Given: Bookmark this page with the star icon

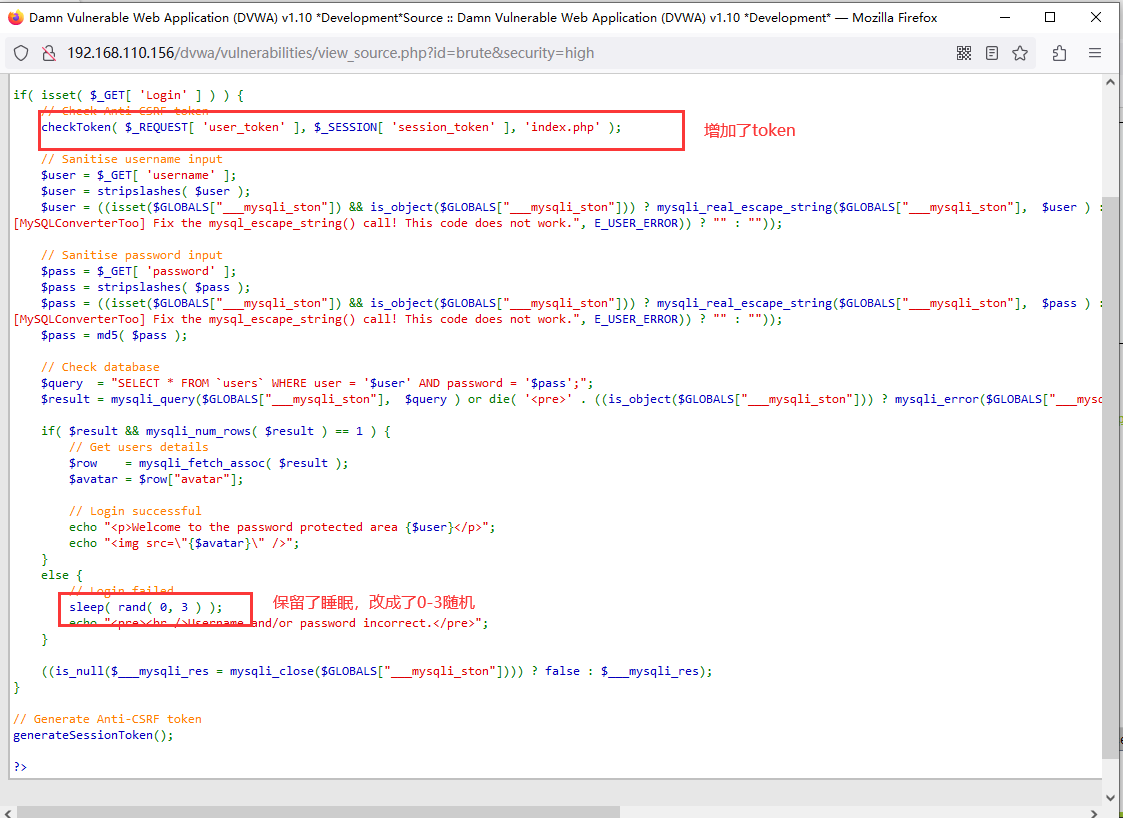Looking at the screenshot, I should [1020, 53].
